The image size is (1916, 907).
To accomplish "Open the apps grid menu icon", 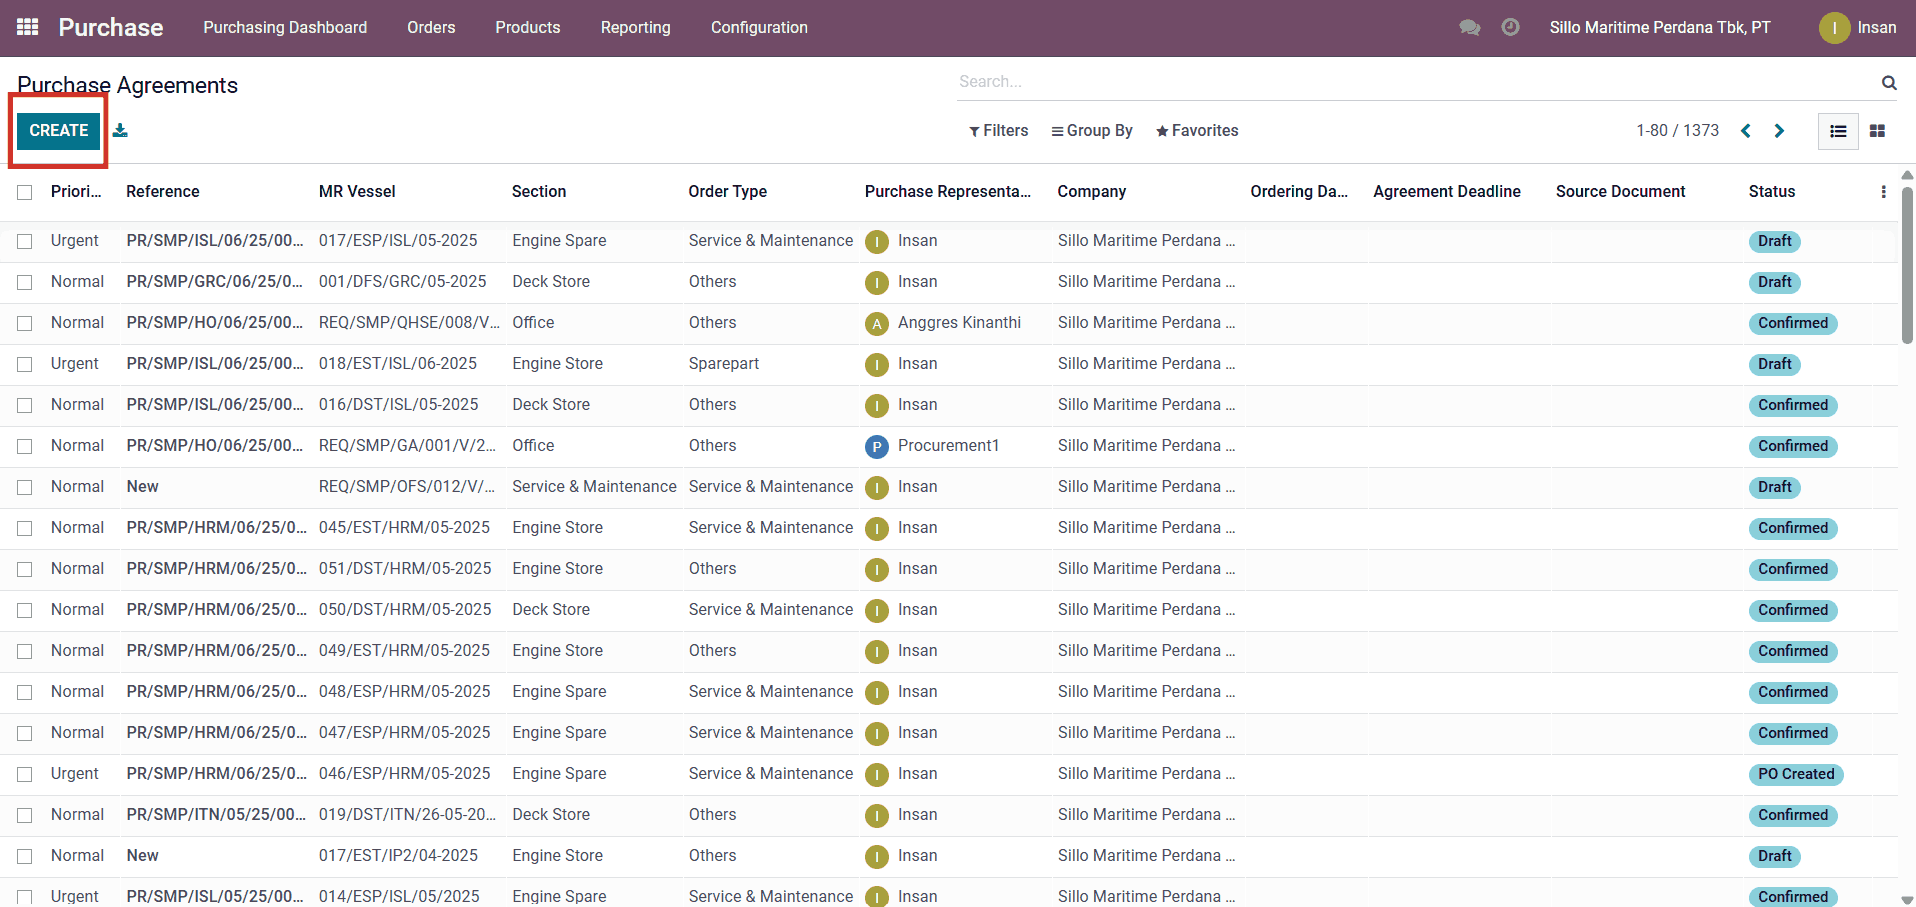I will tap(28, 27).
